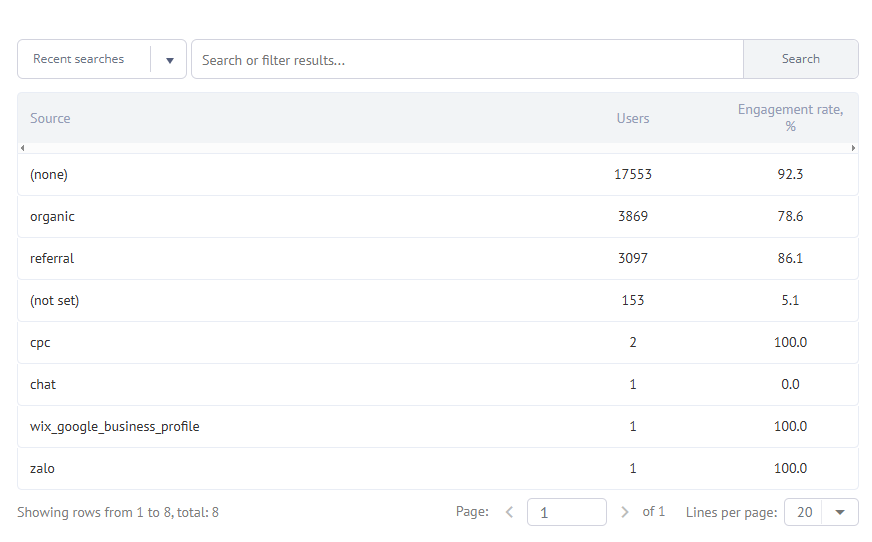Select the Recent searches label
Viewport: 872px width, 542px height.
[79, 59]
